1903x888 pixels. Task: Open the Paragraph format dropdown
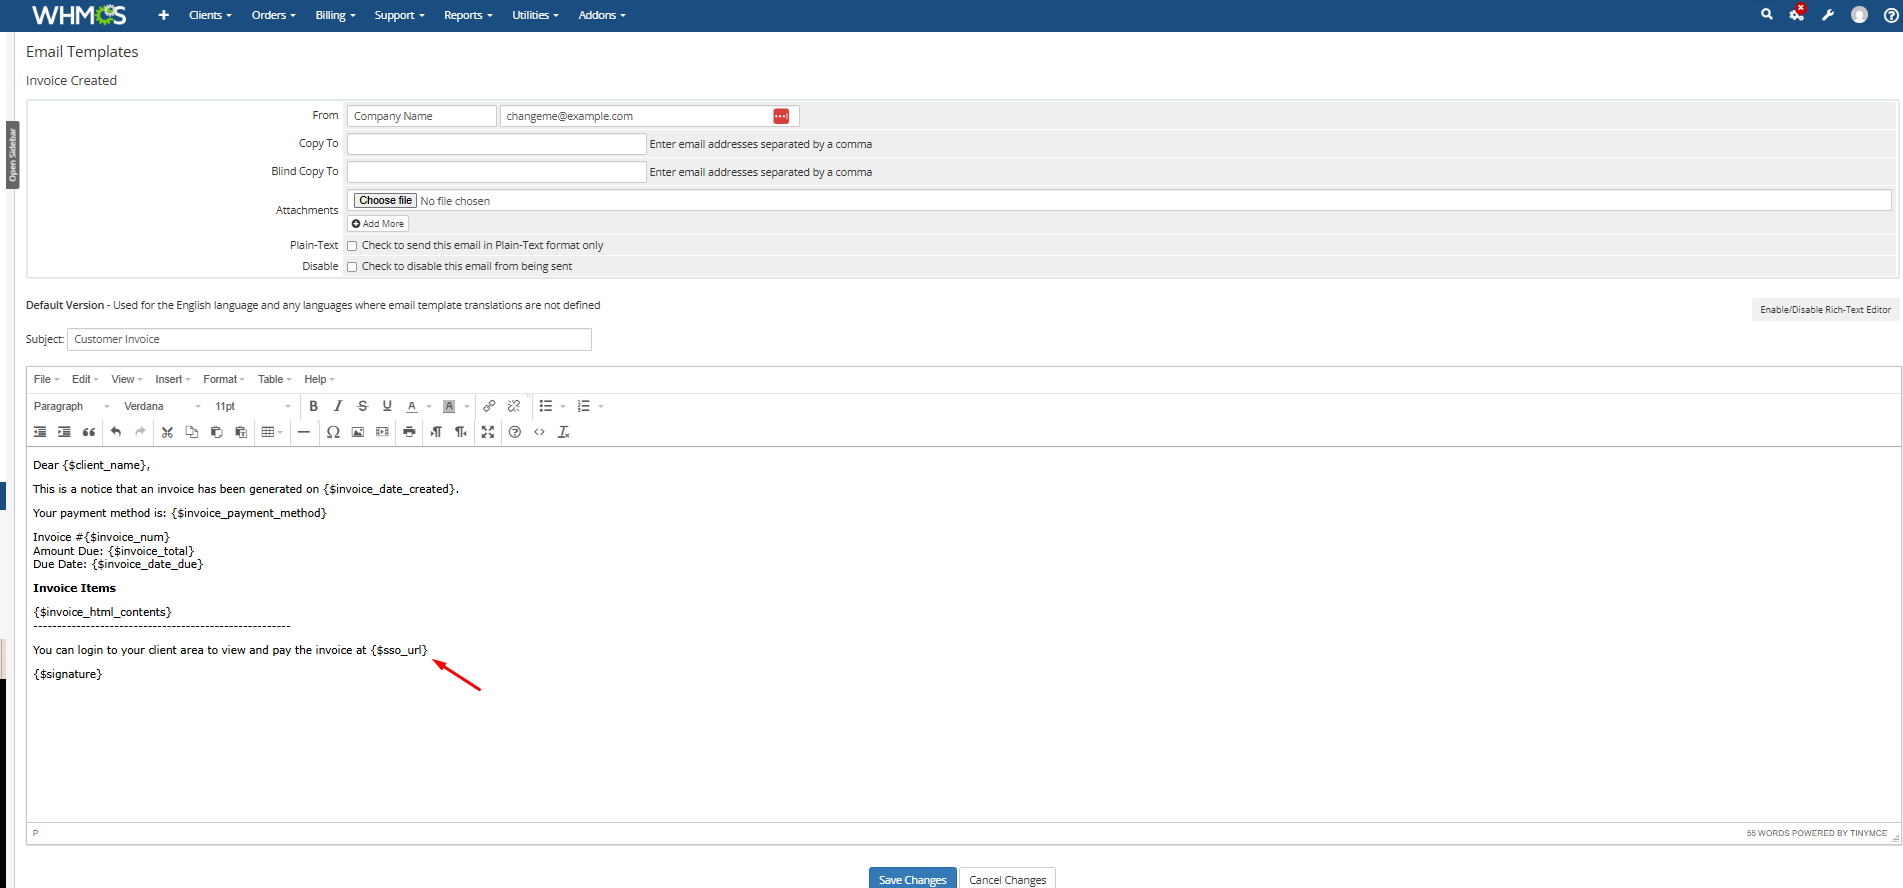pyautogui.click(x=71, y=406)
